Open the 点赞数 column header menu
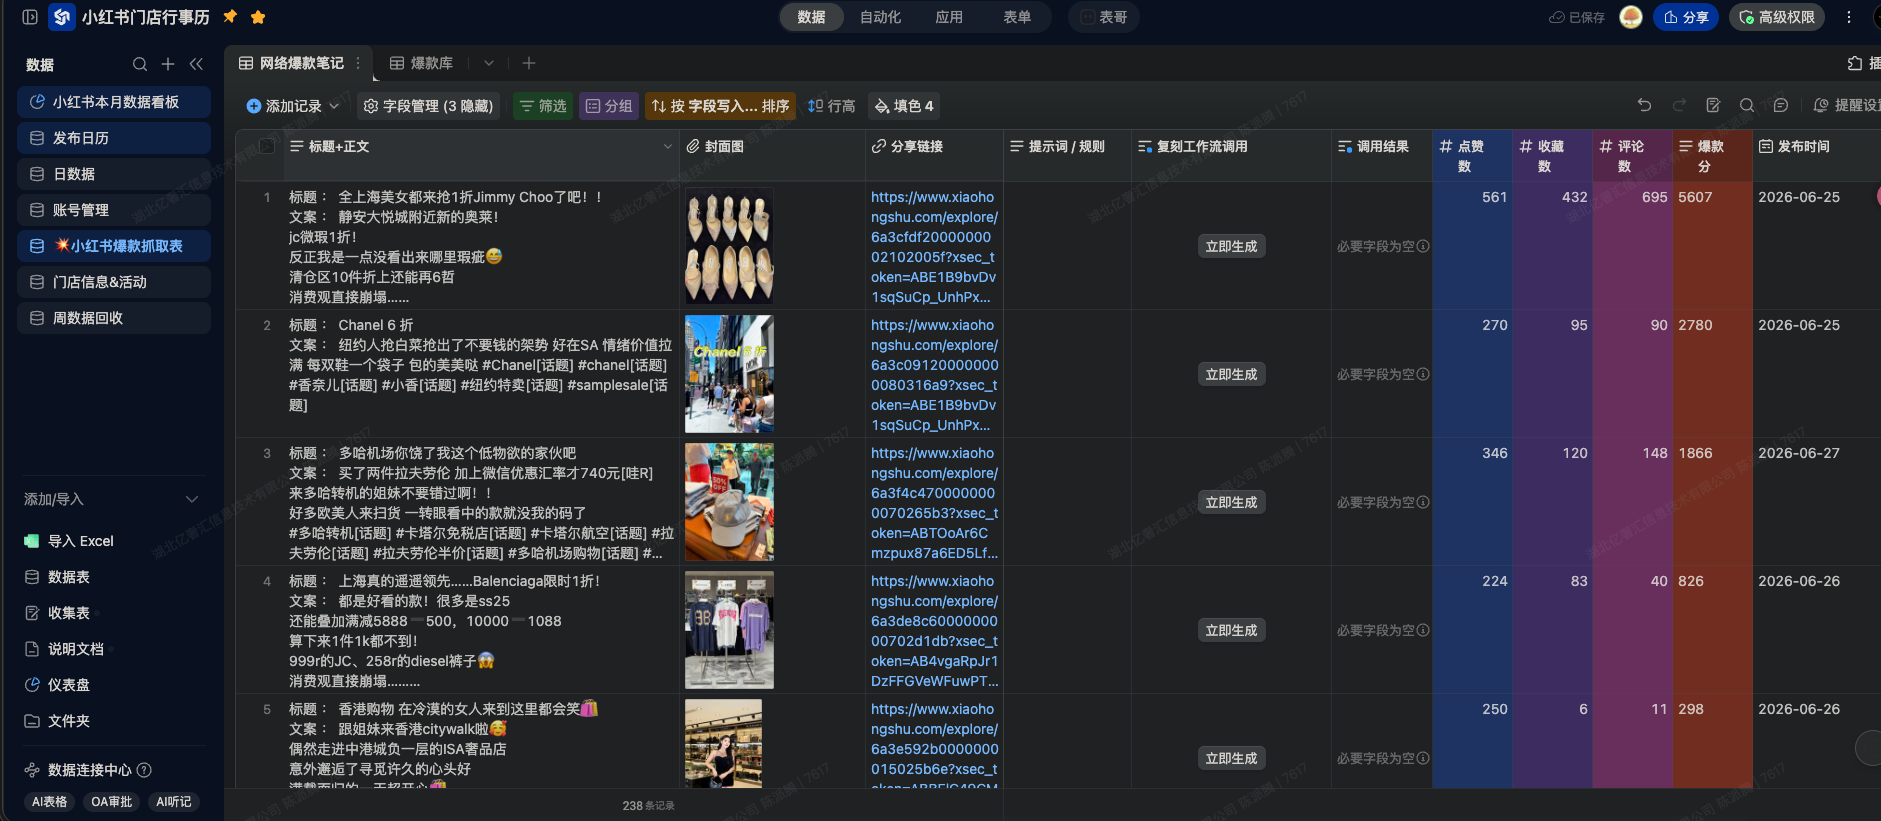The image size is (1881, 821). tap(1472, 156)
